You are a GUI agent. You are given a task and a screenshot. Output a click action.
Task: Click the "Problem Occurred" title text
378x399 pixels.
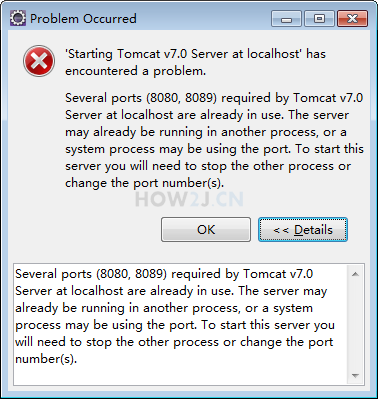[83, 19]
